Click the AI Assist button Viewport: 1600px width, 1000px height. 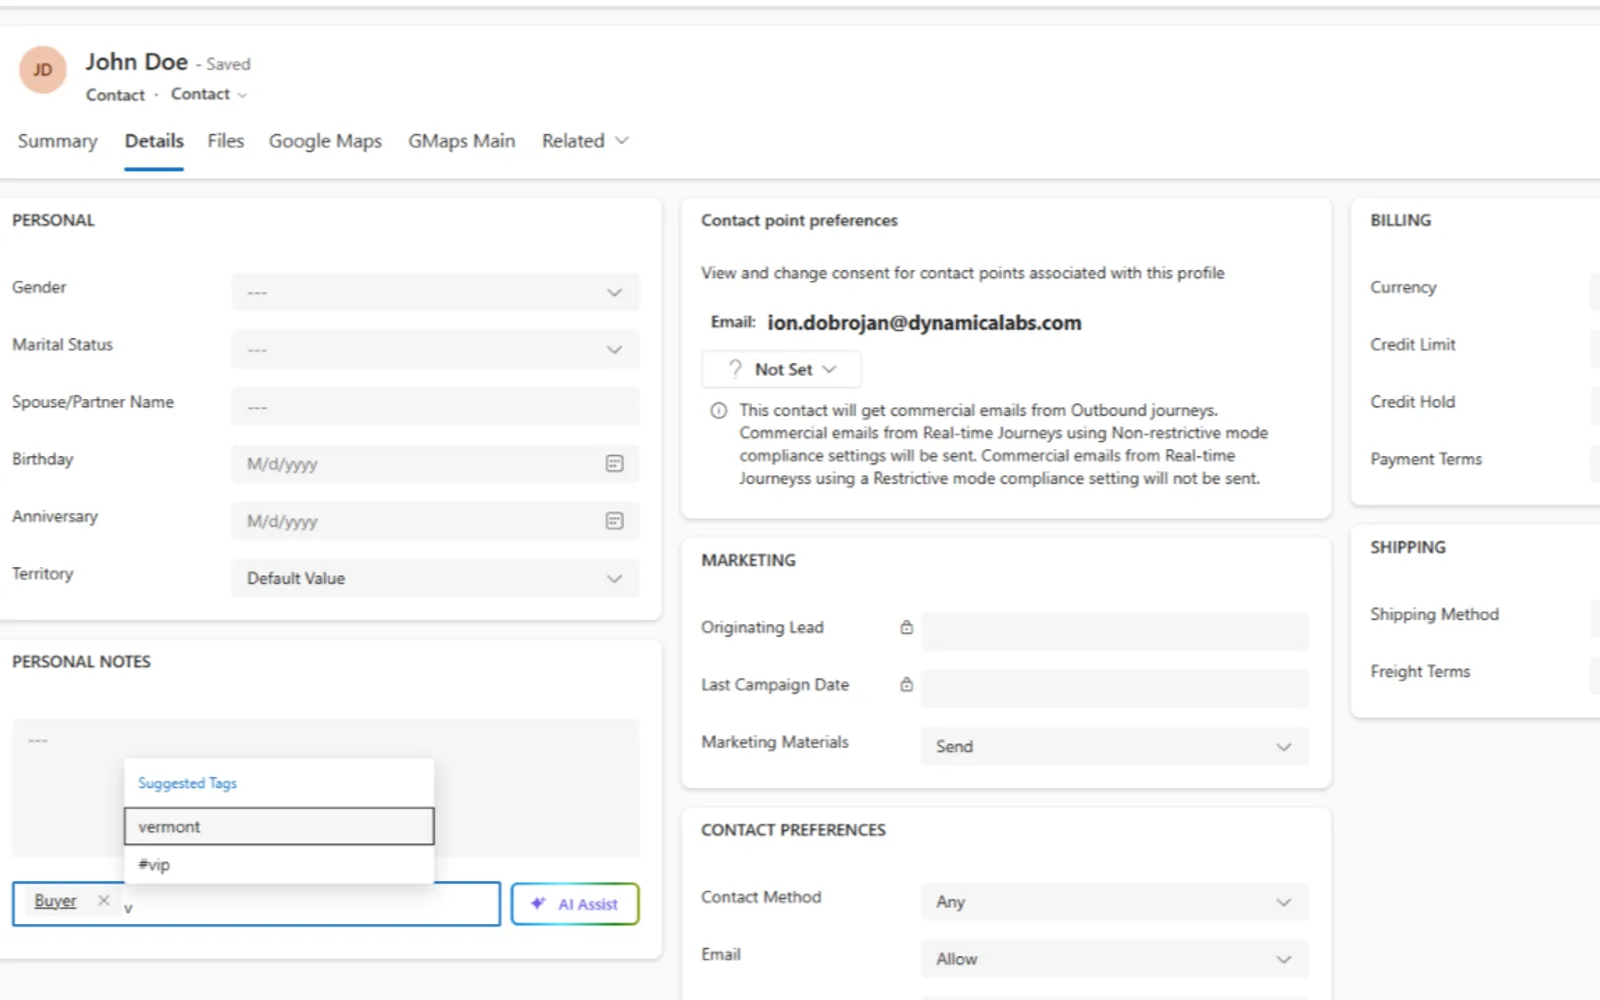point(575,904)
